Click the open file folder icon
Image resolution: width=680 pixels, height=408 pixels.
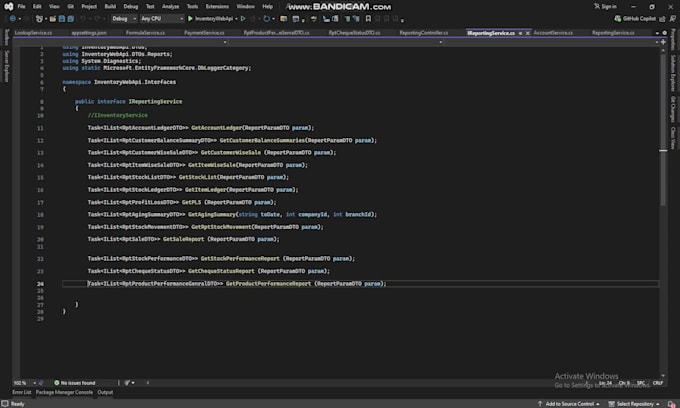(x=53, y=19)
